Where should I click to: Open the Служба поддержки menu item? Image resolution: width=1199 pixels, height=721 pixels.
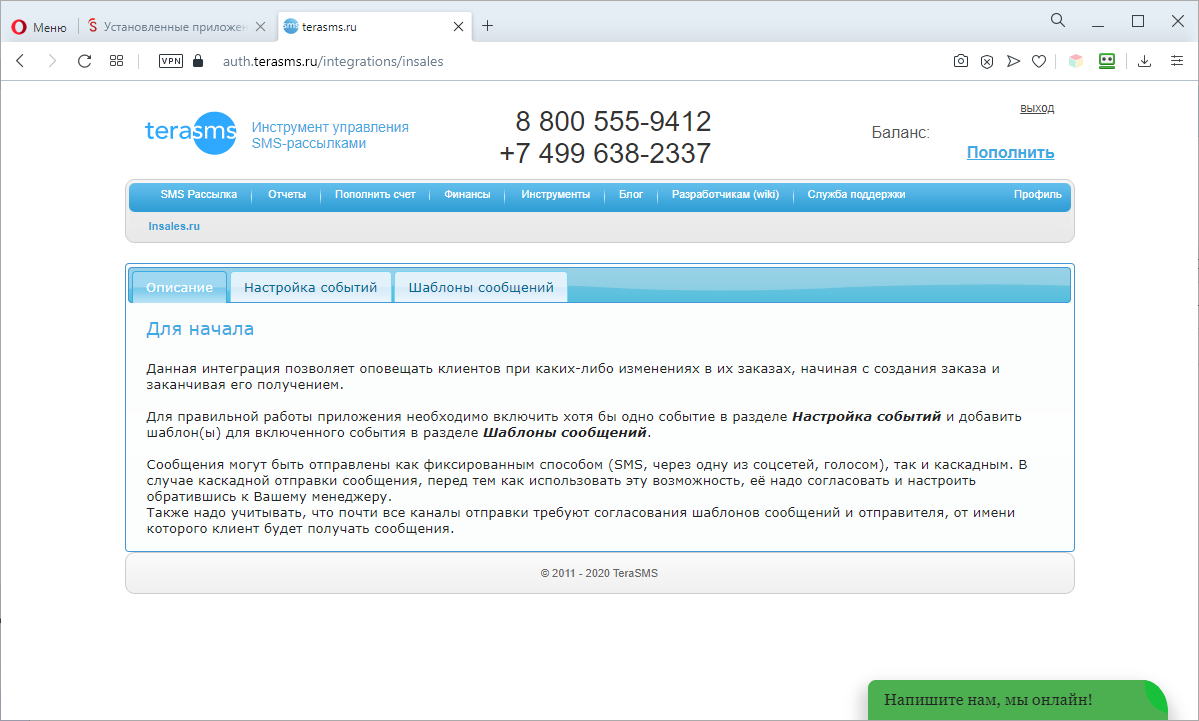point(856,194)
